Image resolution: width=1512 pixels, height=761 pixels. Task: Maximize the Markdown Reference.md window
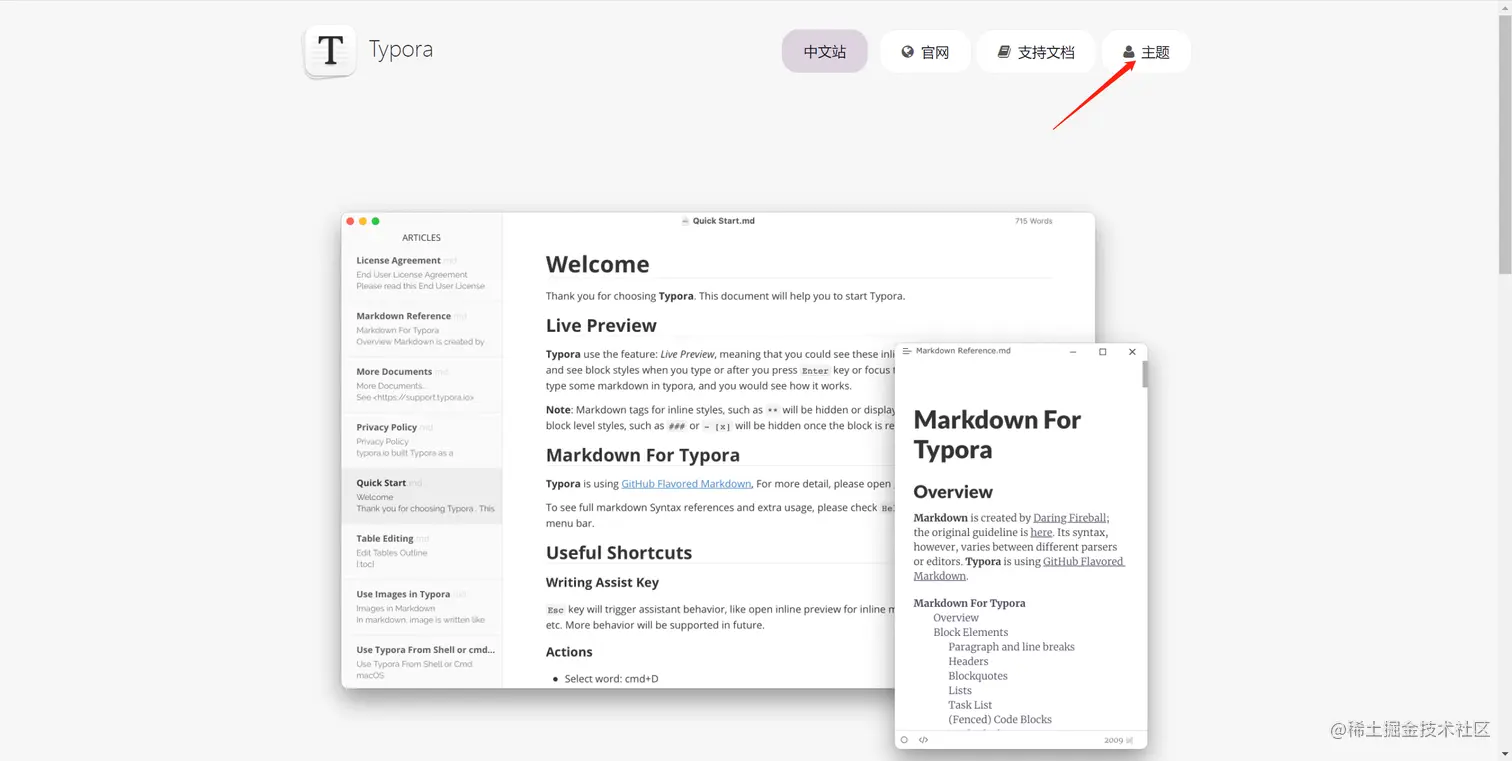click(1103, 352)
